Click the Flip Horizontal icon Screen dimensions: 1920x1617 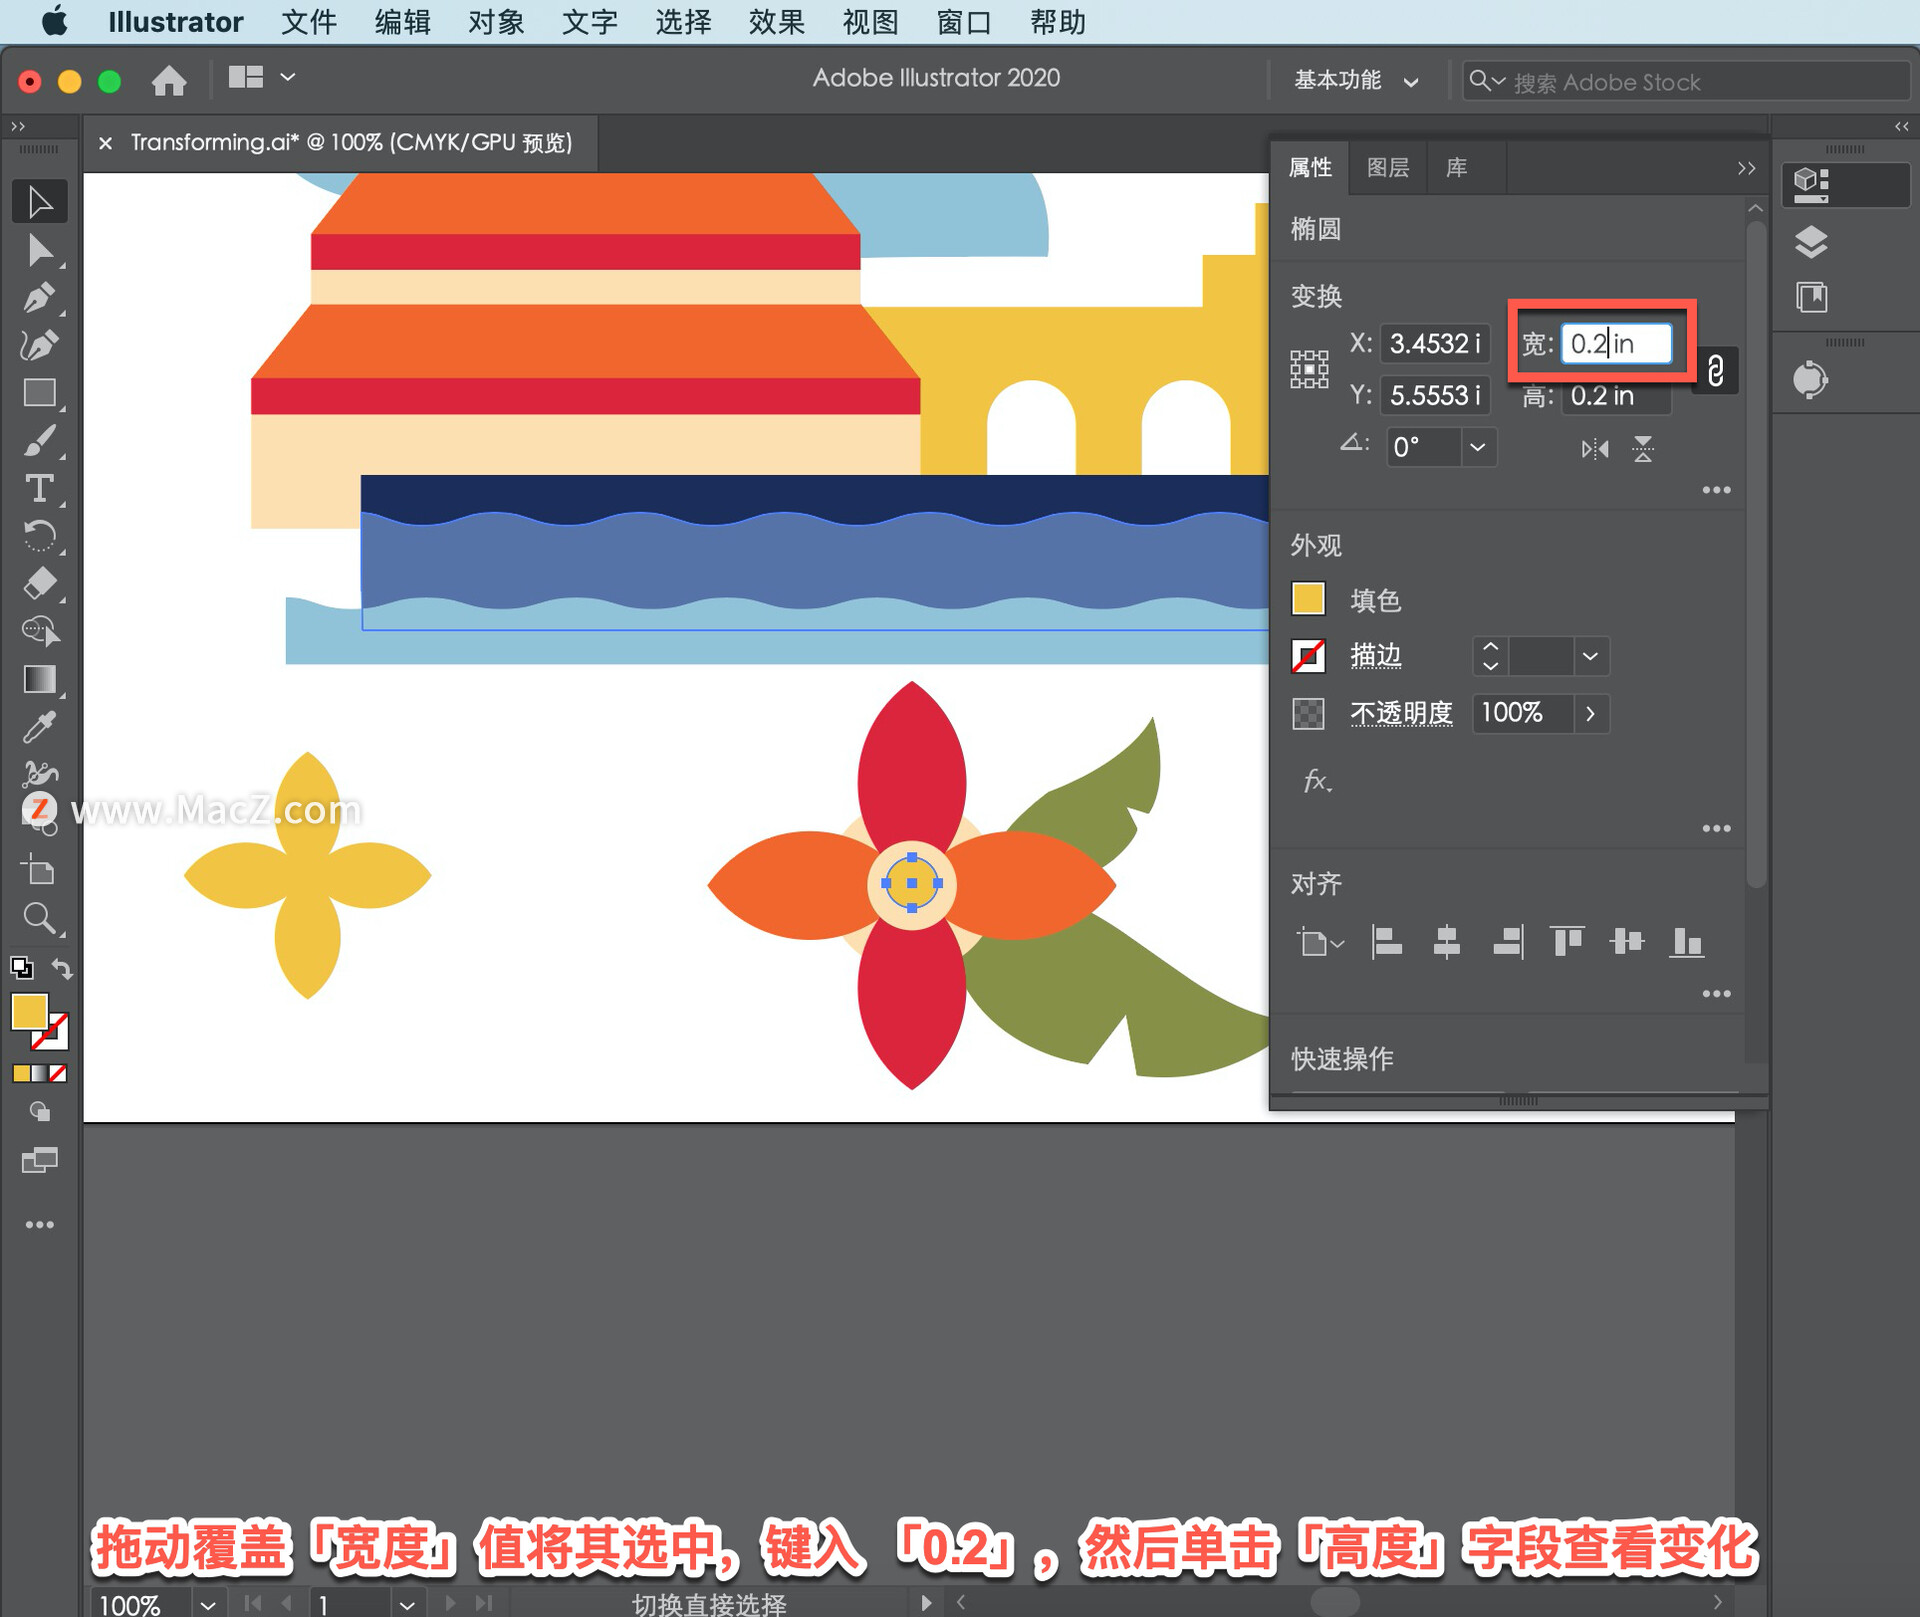pyautogui.click(x=1595, y=449)
